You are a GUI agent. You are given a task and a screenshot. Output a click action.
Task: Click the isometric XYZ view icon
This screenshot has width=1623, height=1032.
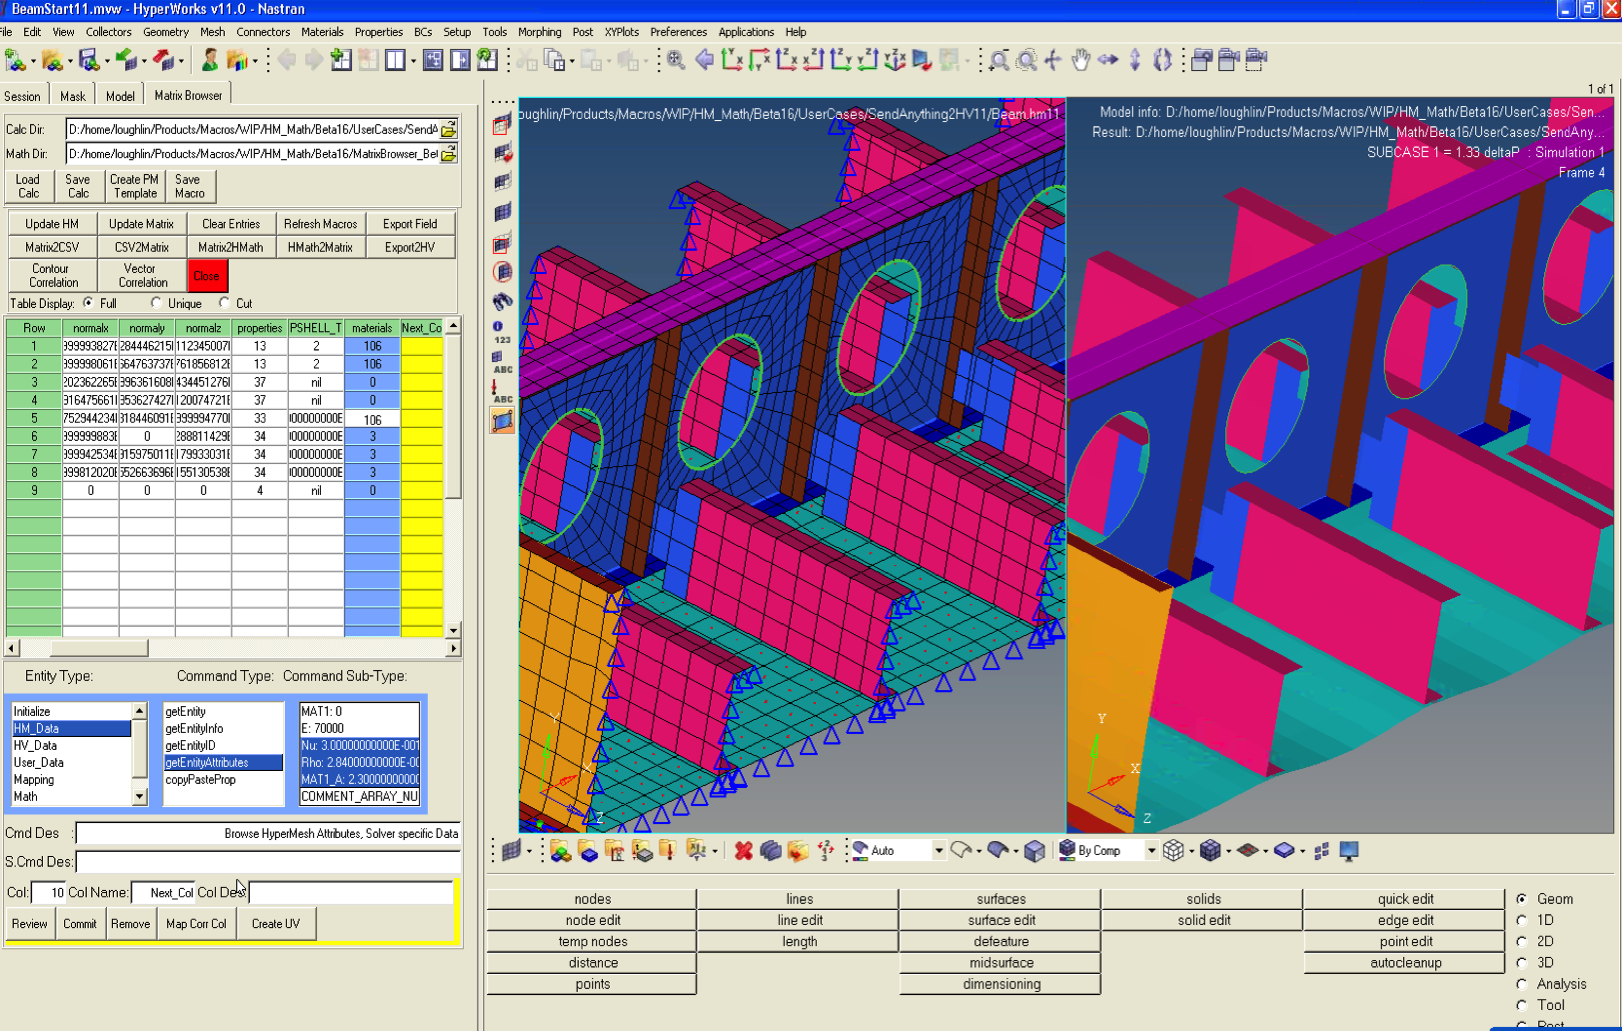pyautogui.click(x=895, y=60)
